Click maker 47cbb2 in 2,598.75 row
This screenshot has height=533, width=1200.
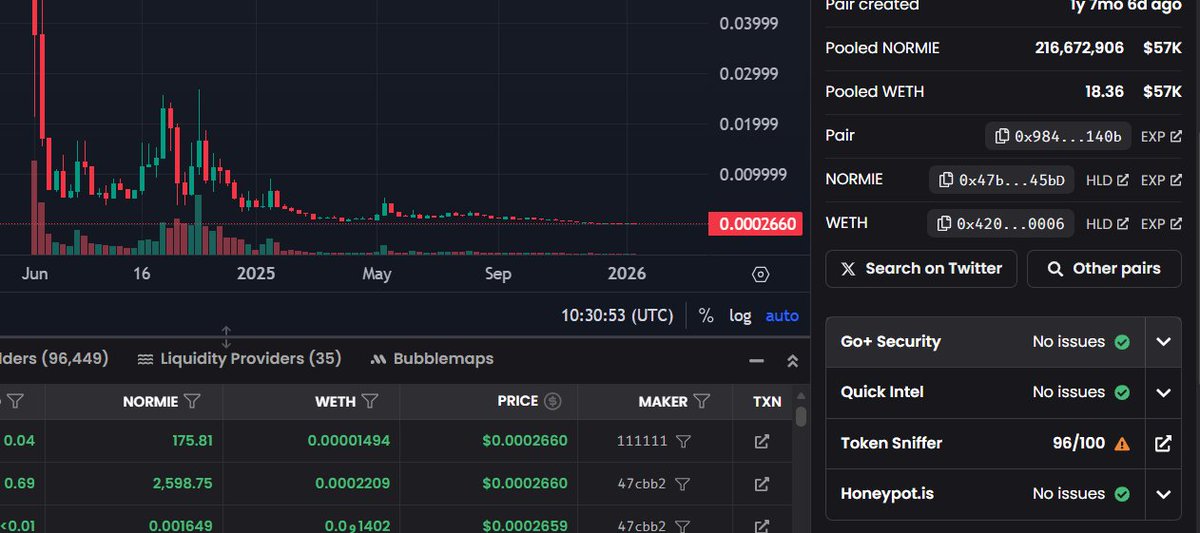[643, 484]
